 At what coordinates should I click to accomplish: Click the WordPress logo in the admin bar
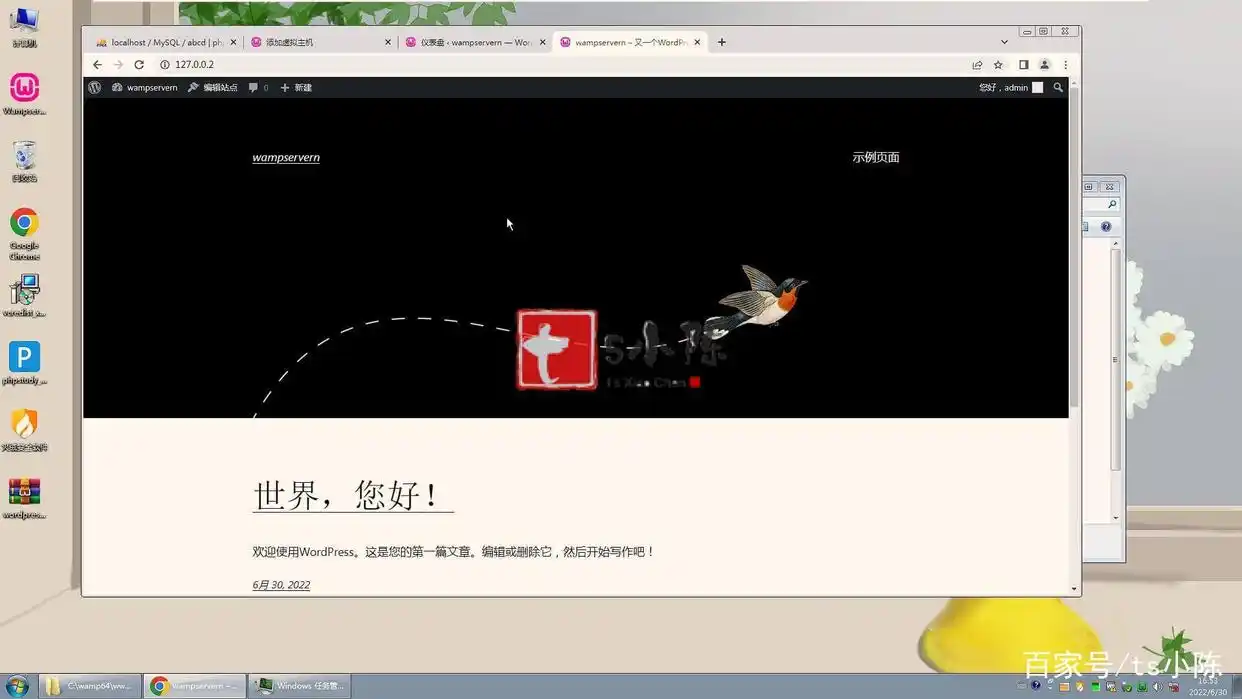pyautogui.click(x=95, y=87)
